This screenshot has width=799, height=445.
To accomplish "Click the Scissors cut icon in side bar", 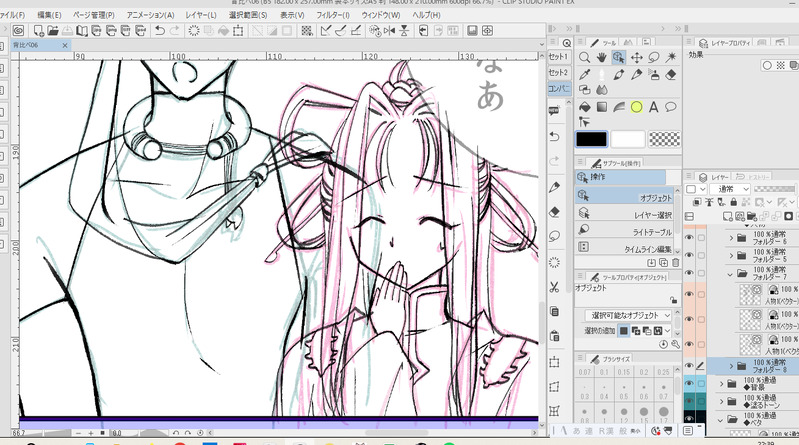I will [x=554, y=287].
